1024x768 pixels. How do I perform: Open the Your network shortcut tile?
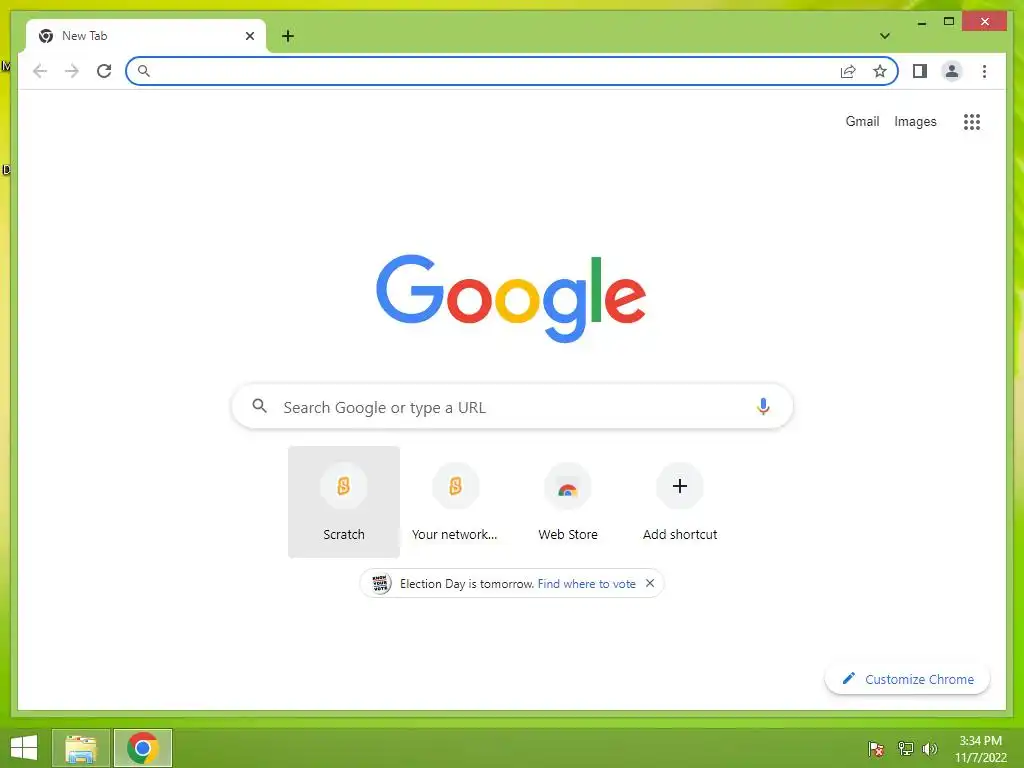[455, 502]
